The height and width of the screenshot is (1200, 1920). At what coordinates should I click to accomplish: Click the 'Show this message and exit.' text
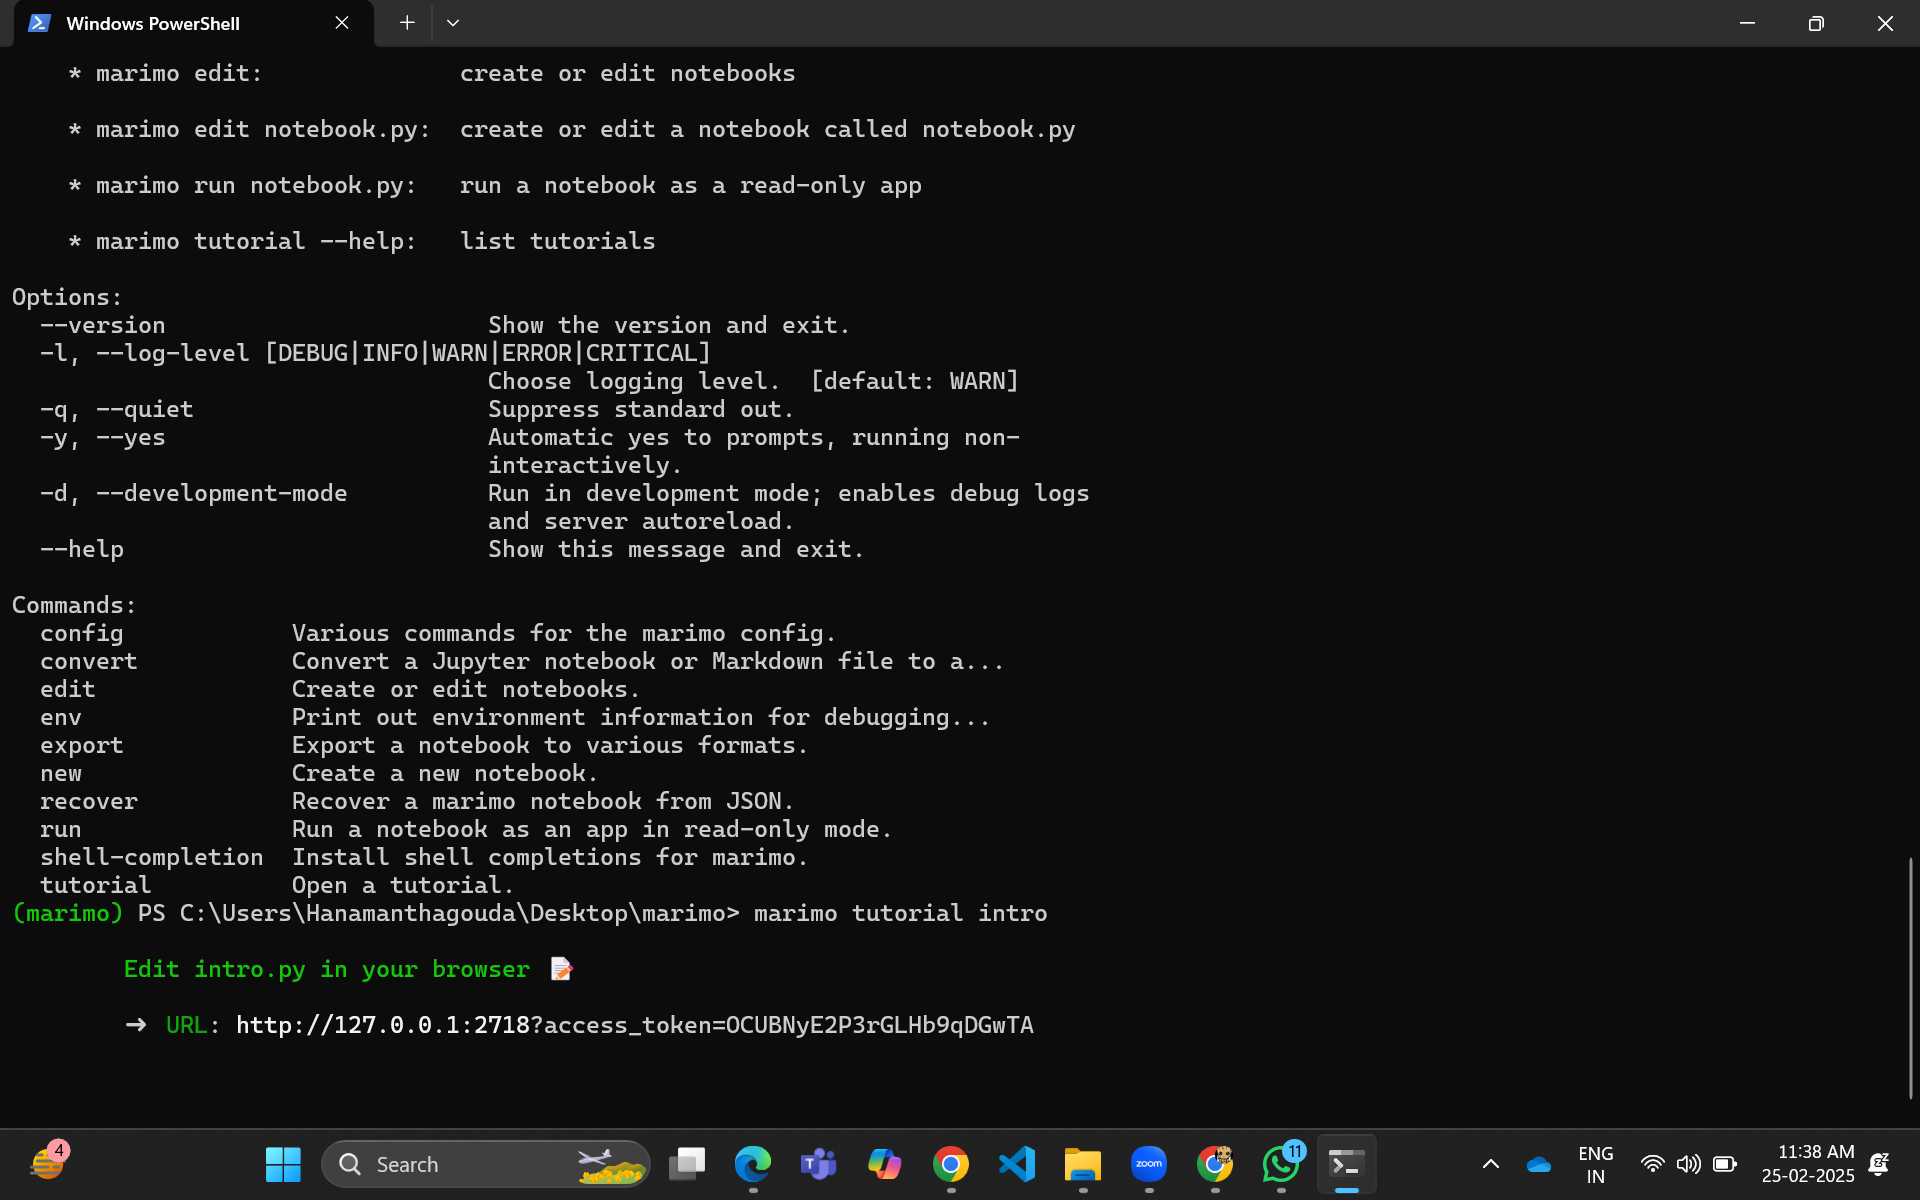[x=676, y=549]
